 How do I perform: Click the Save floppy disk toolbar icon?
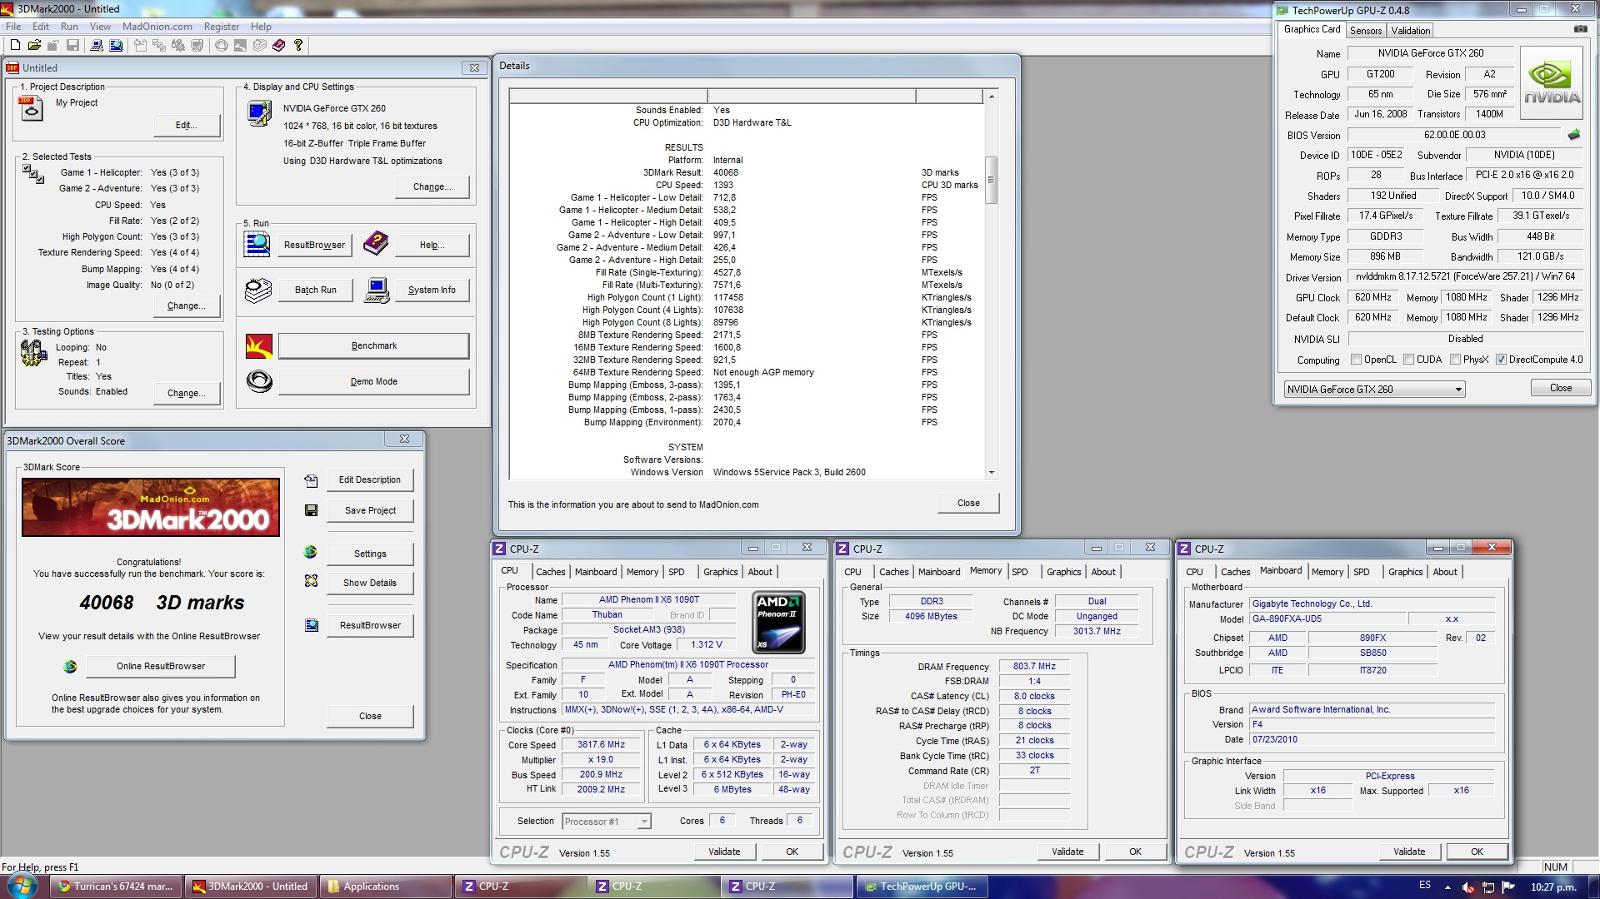(72, 45)
